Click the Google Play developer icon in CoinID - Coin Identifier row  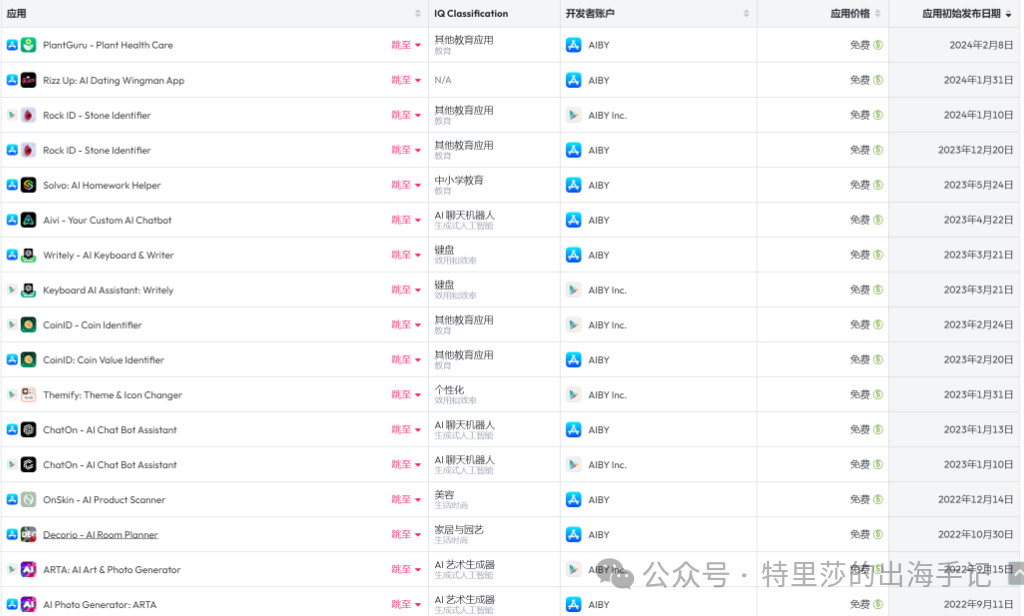[x=573, y=325]
